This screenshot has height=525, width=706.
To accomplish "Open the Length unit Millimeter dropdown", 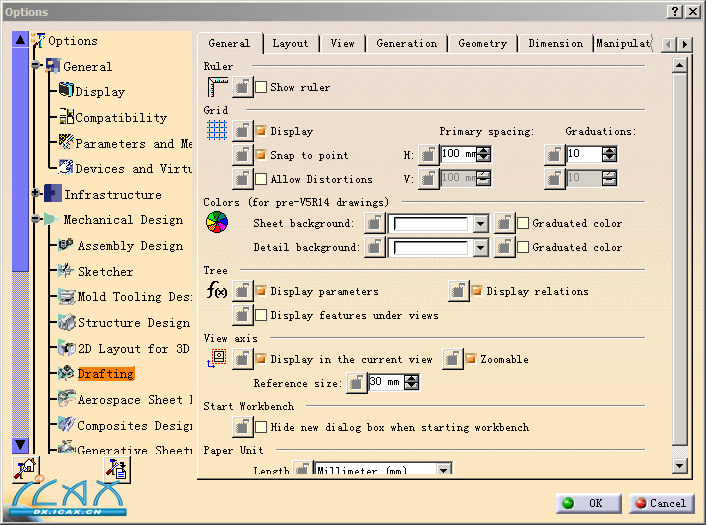I will [x=443, y=470].
